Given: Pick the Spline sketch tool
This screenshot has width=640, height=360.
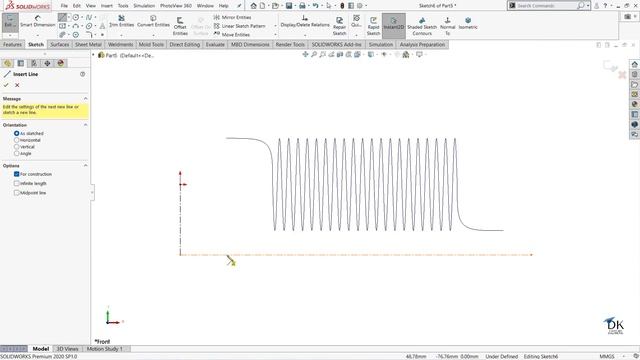Looking at the screenshot, I should click(89, 17).
